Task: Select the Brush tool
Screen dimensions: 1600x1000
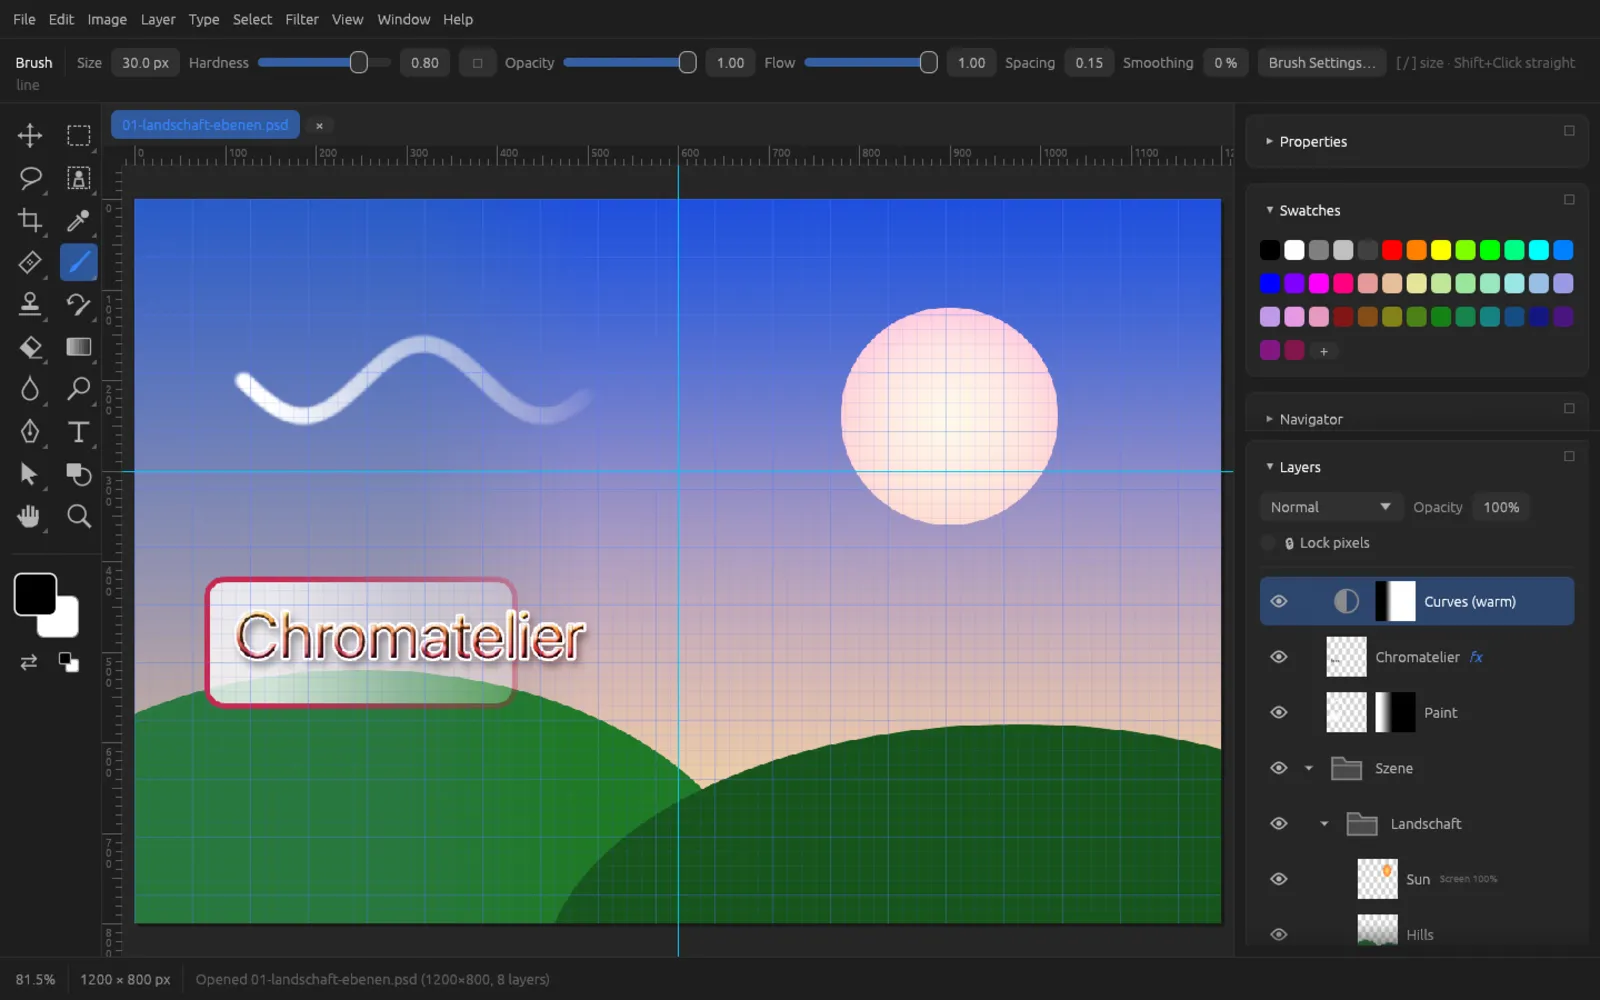Action: tap(78, 262)
